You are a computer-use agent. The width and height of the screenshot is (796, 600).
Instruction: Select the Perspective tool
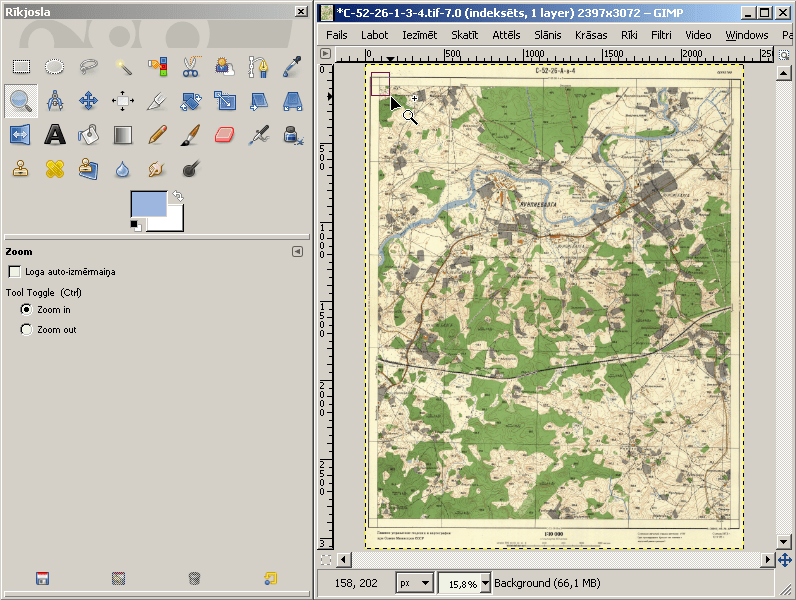[x=292, y=101]
